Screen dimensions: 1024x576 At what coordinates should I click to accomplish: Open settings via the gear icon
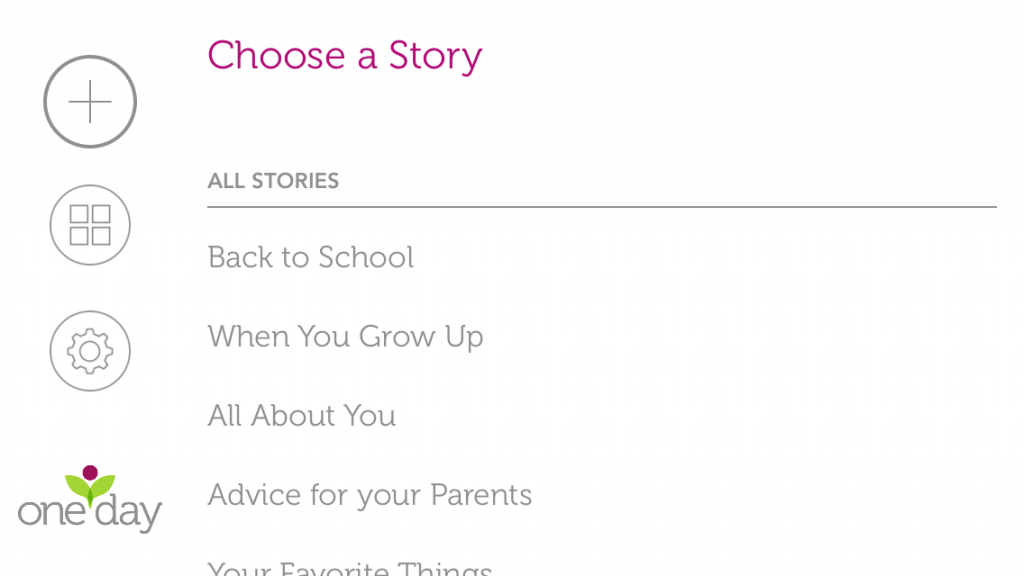[90, 351]
